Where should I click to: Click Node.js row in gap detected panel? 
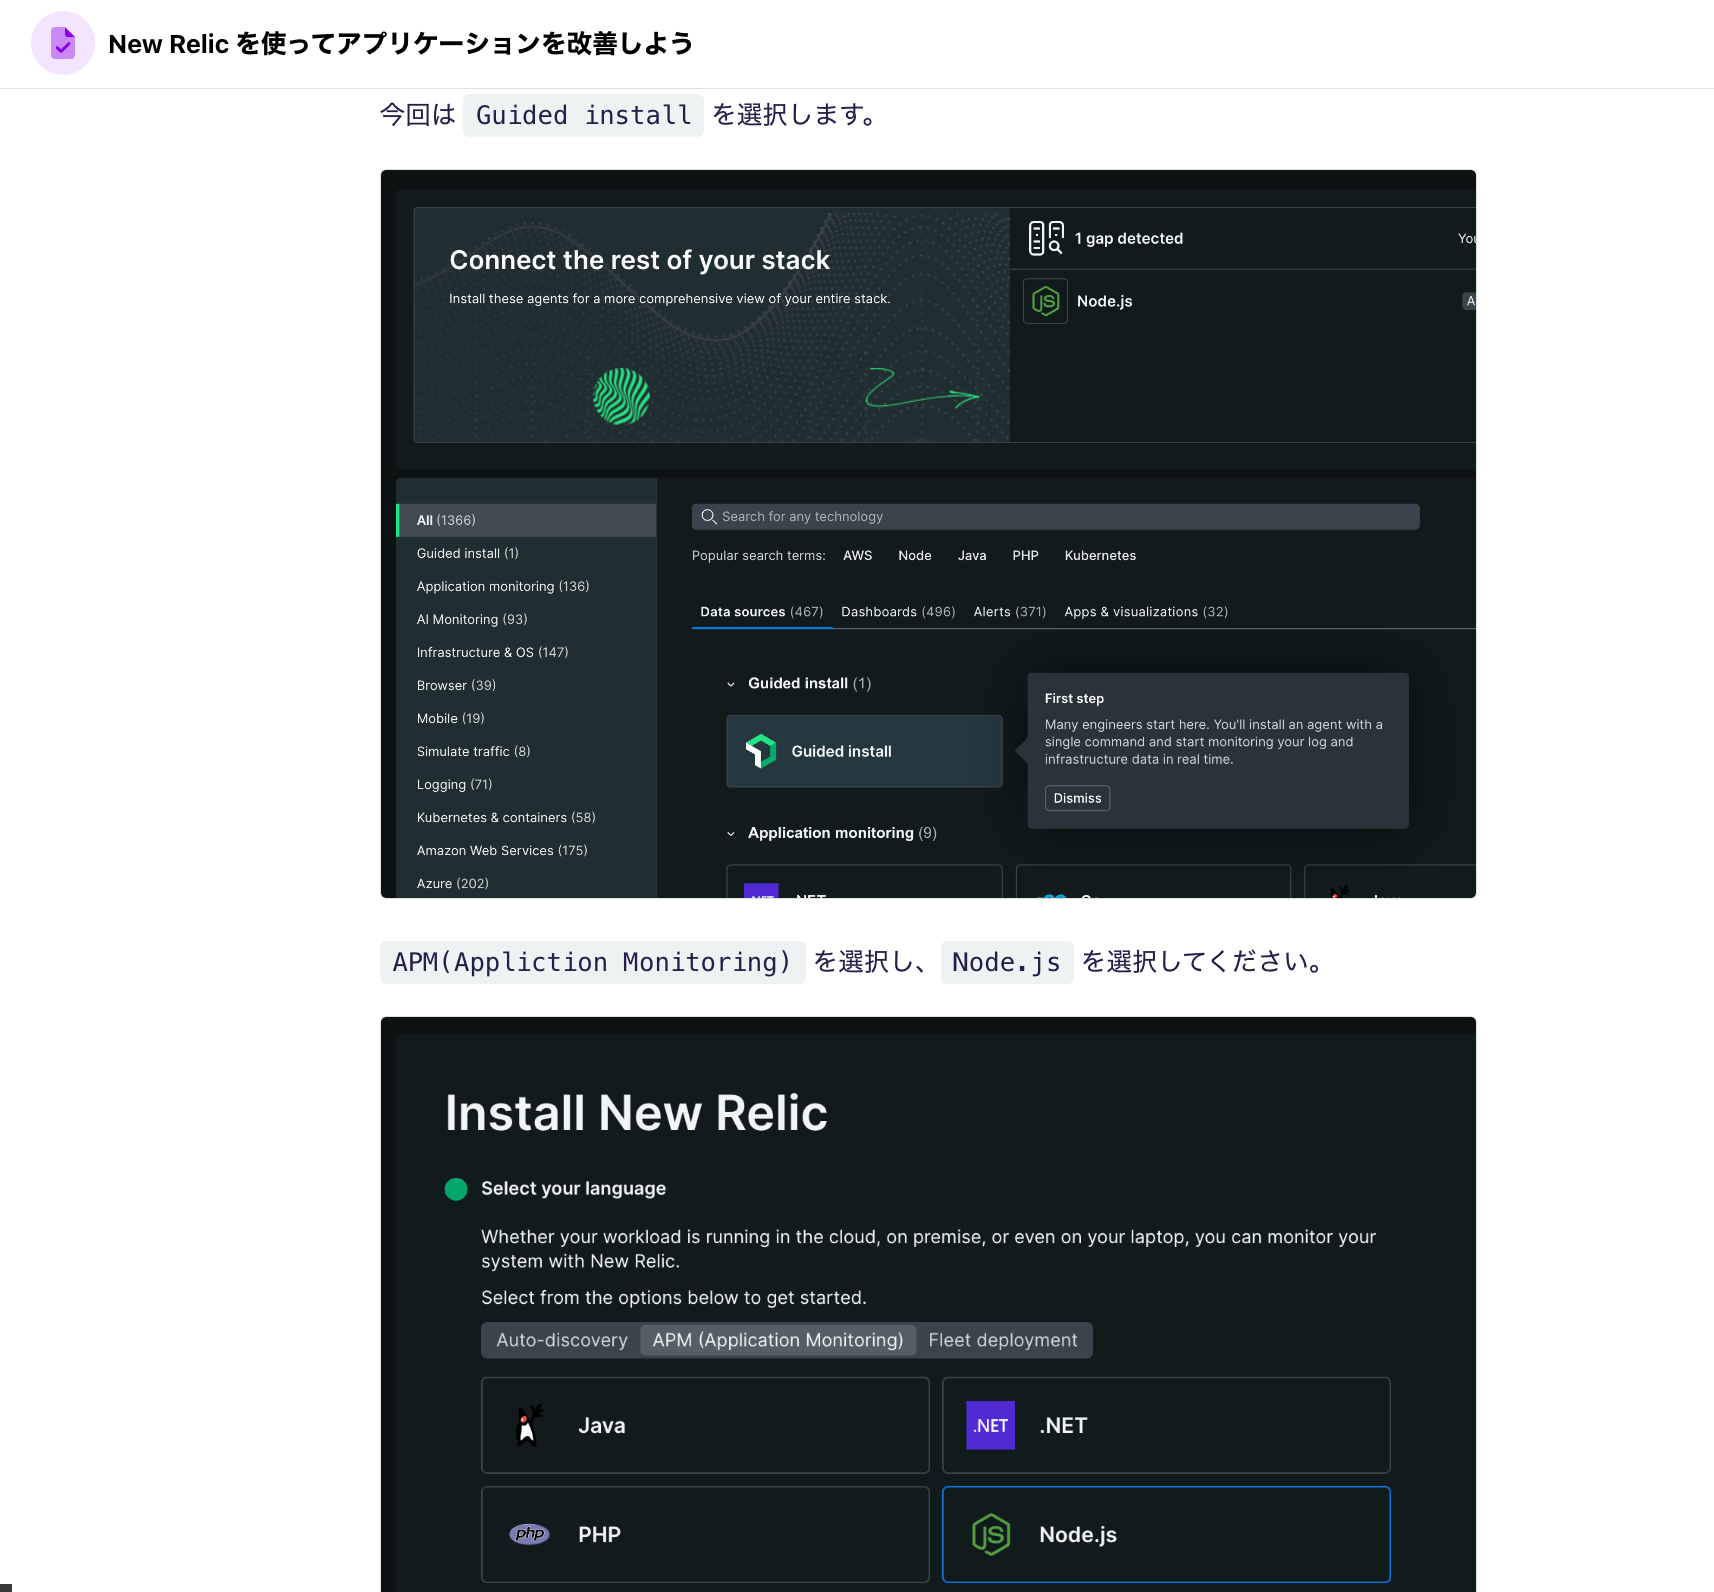click(x=1243, y=301)
